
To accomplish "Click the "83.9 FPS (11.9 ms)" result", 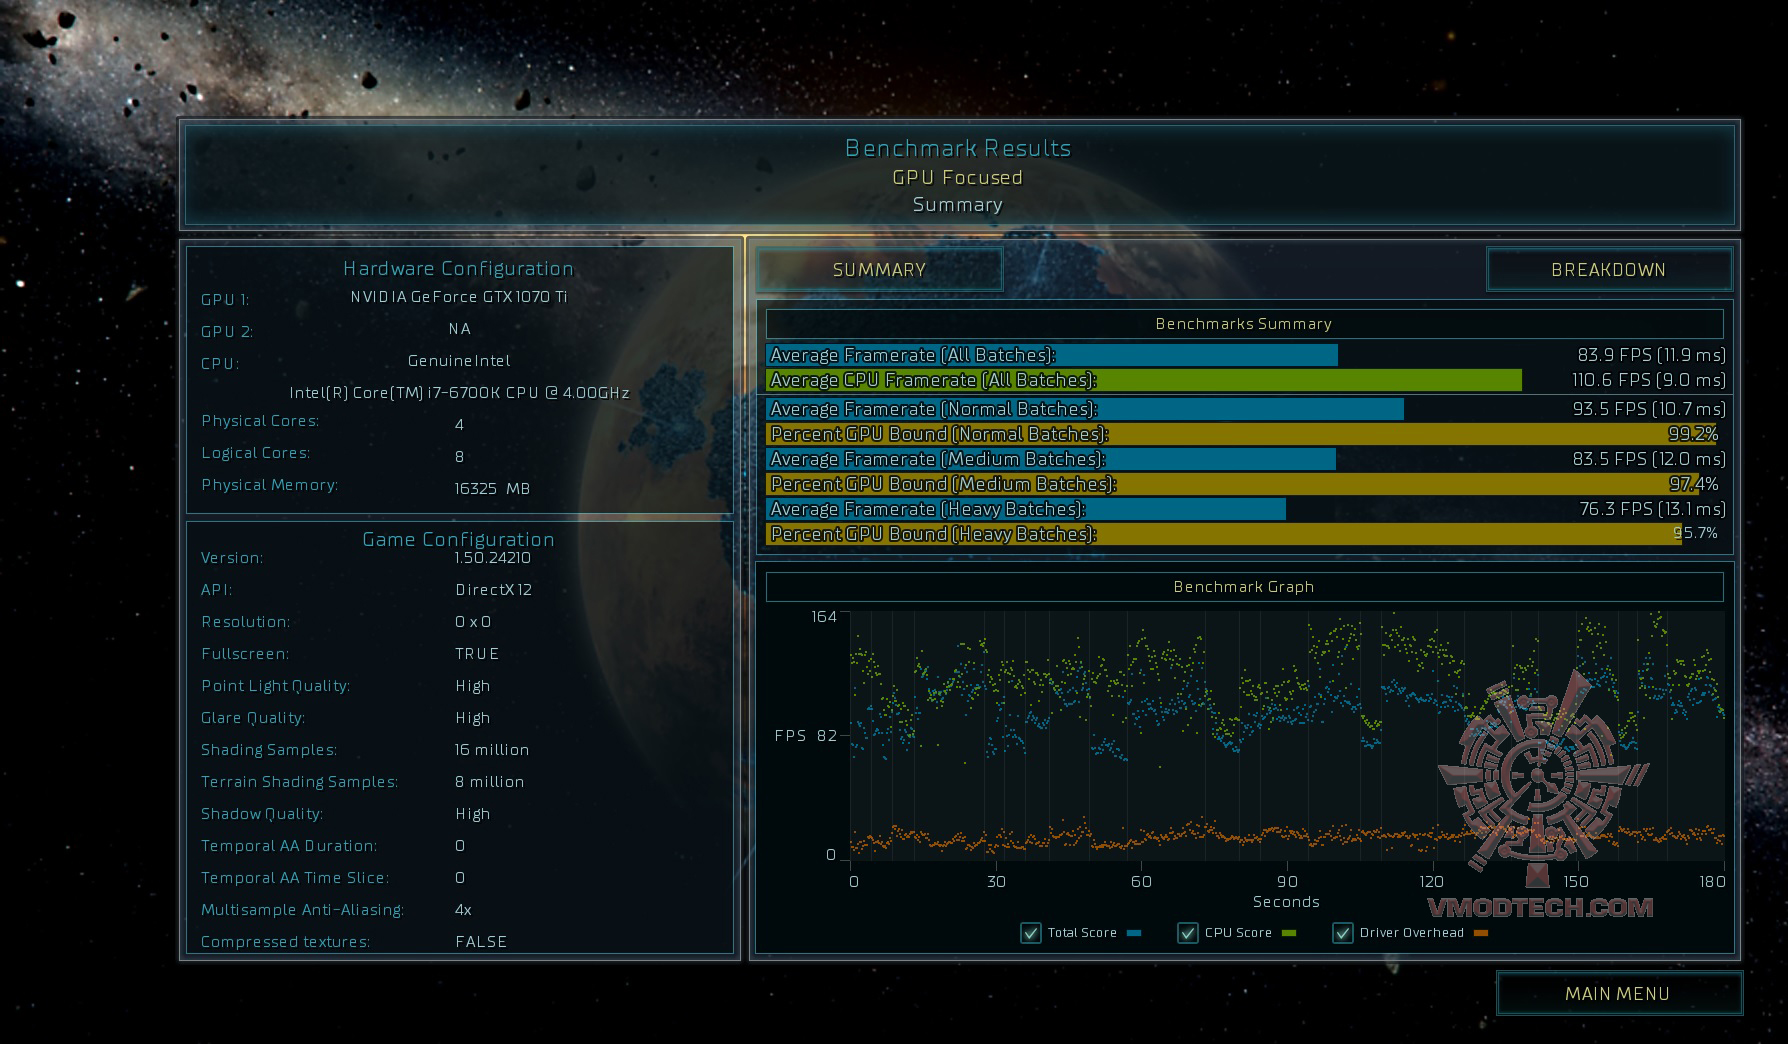I will [1652, 355].
